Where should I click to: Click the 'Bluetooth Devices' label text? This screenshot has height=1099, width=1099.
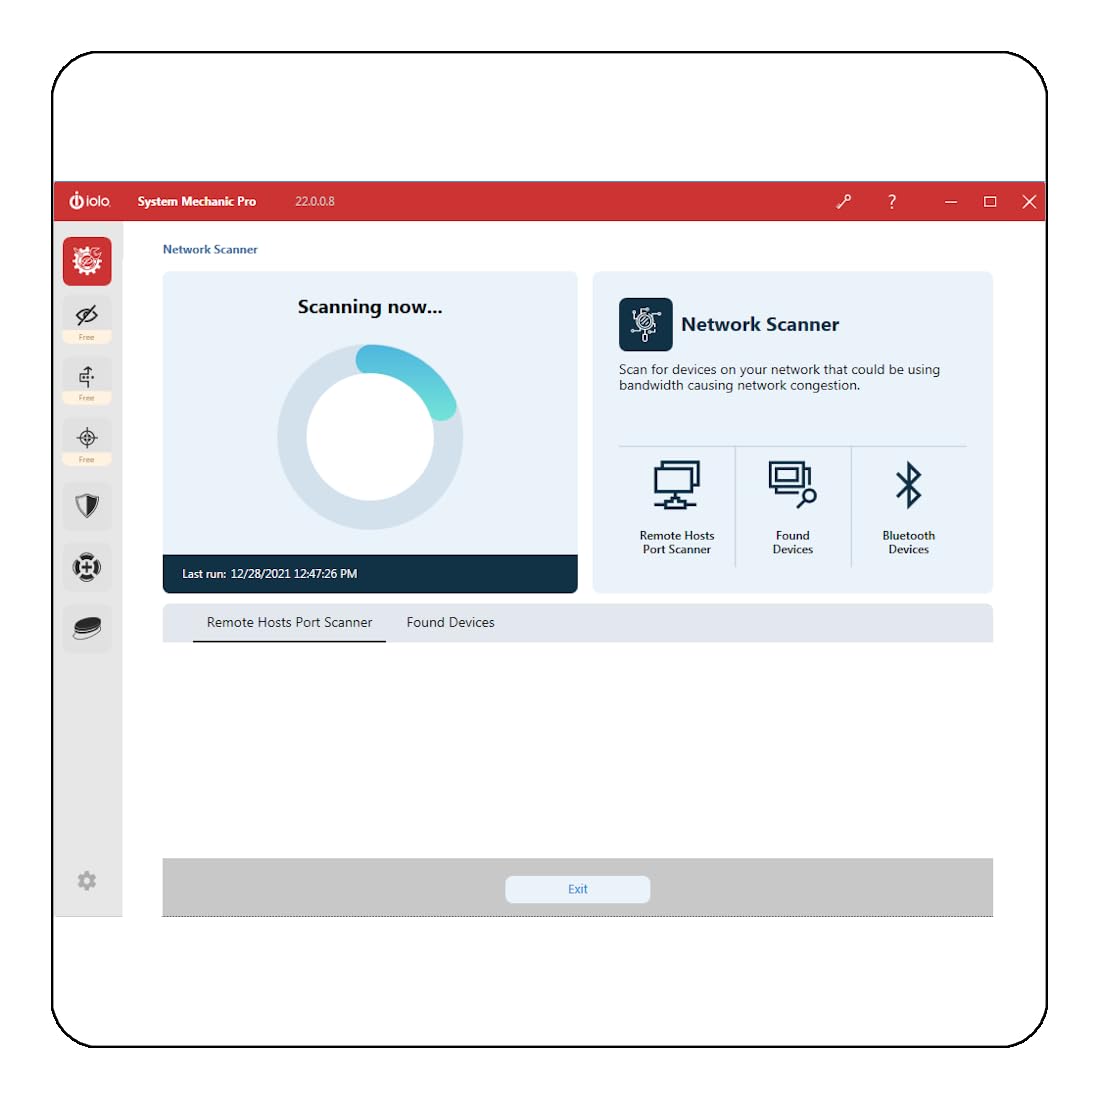point(908,542)
